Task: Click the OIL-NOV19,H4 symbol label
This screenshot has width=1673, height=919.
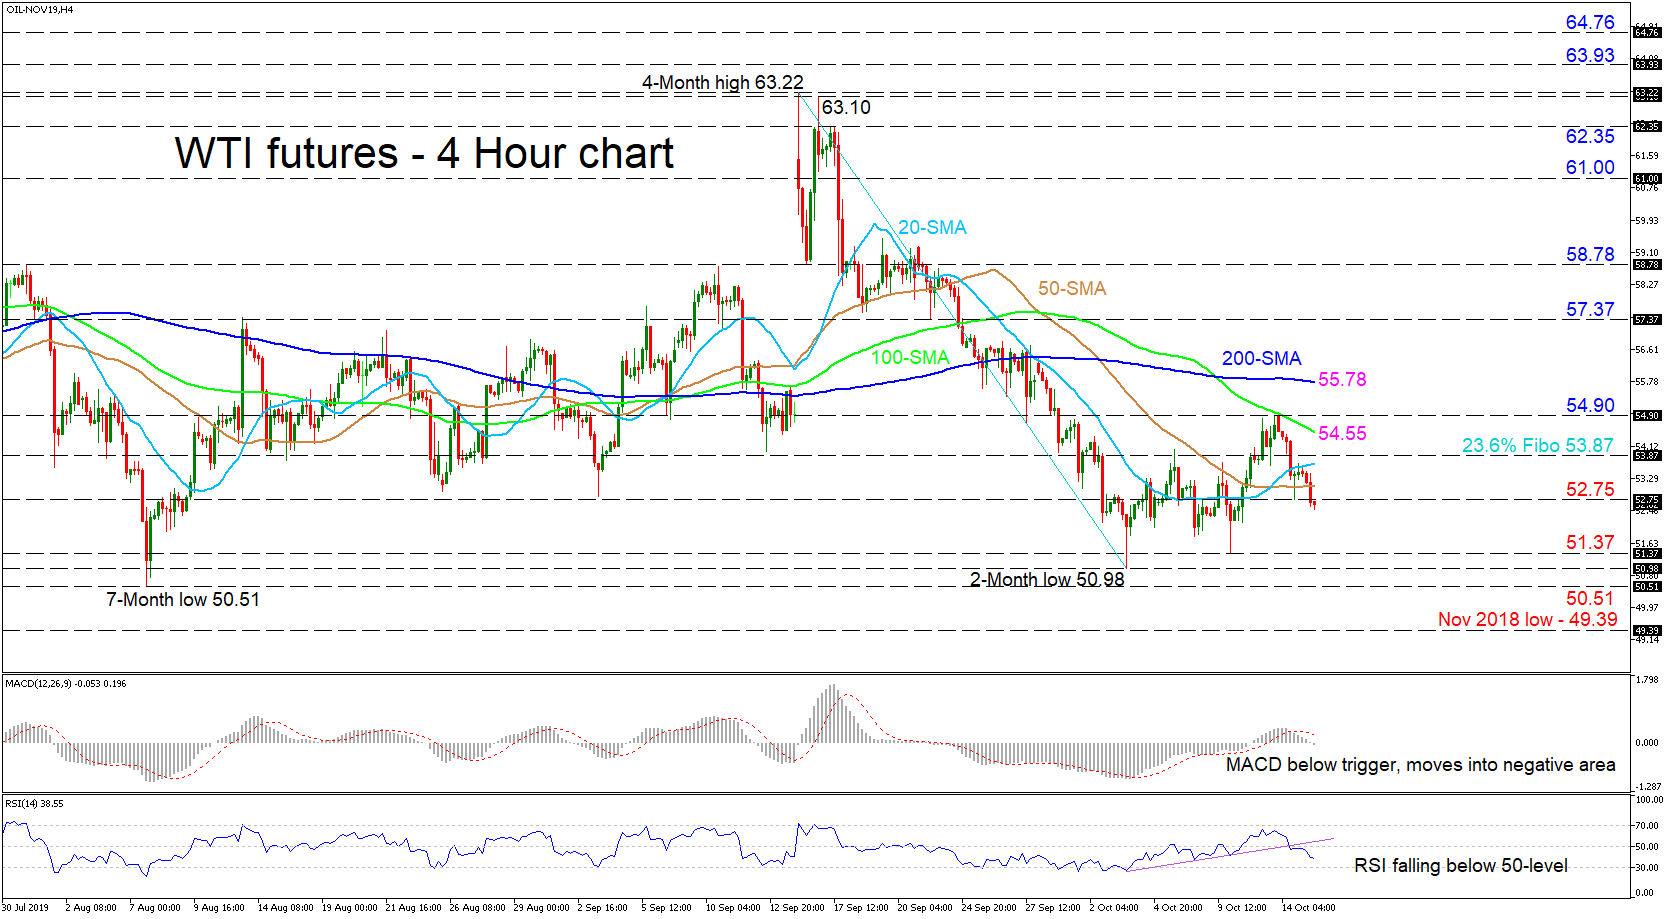Action: [x=39, y=9]
